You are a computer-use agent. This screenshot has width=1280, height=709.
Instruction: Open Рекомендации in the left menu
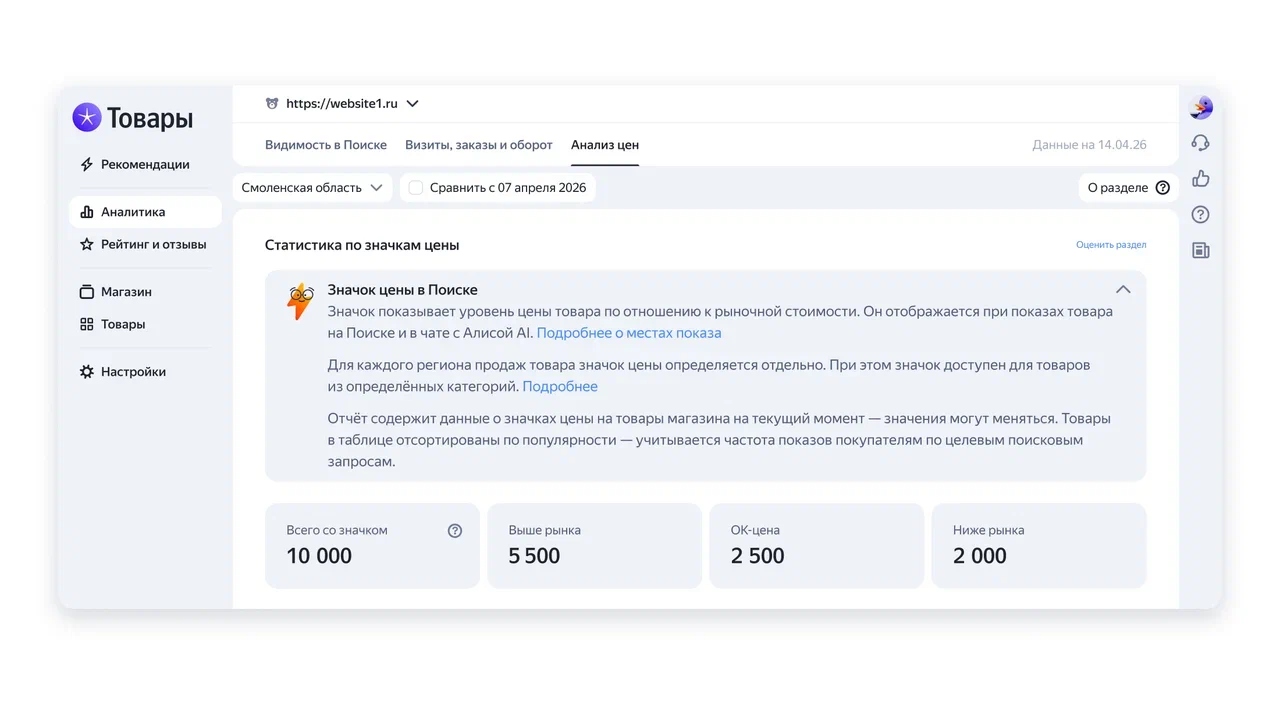145,165
